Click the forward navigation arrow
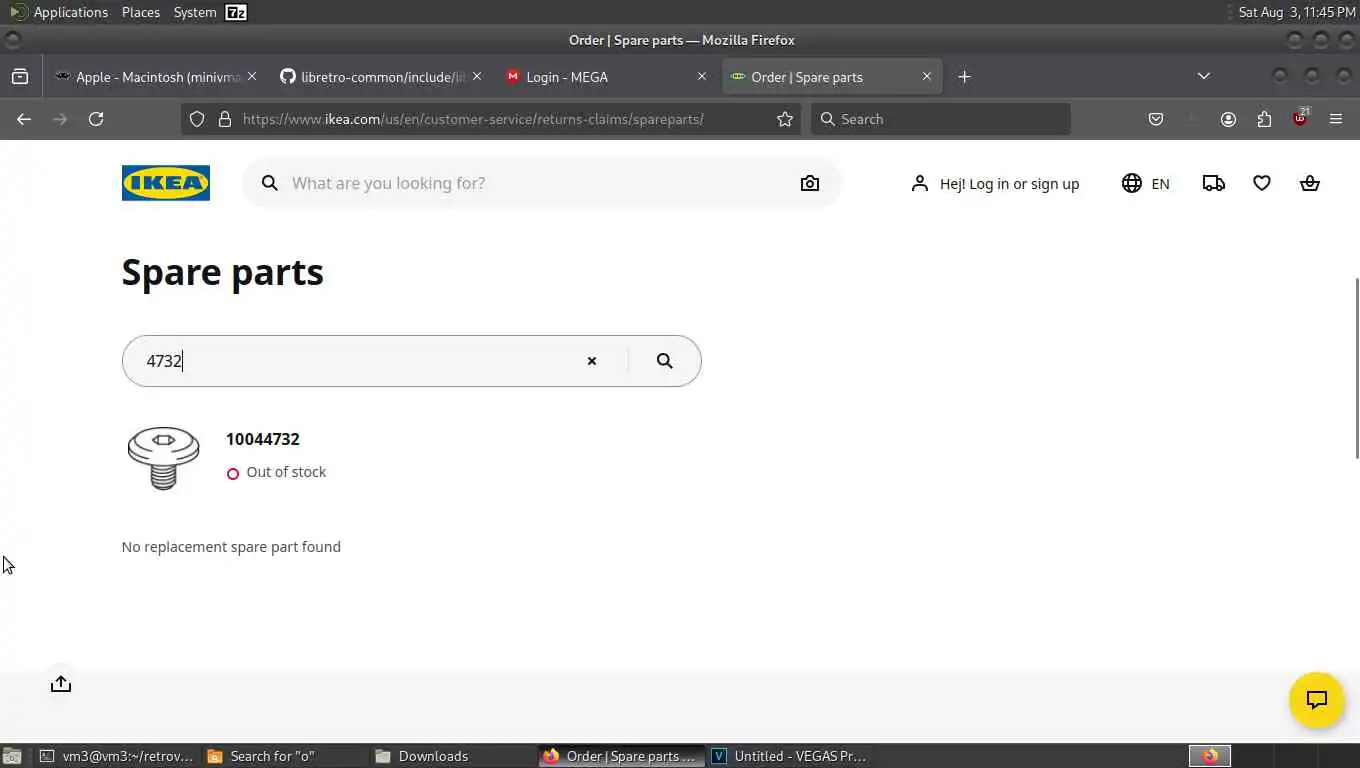Screen dimensions: 1360x768 [x=60, y=119]
